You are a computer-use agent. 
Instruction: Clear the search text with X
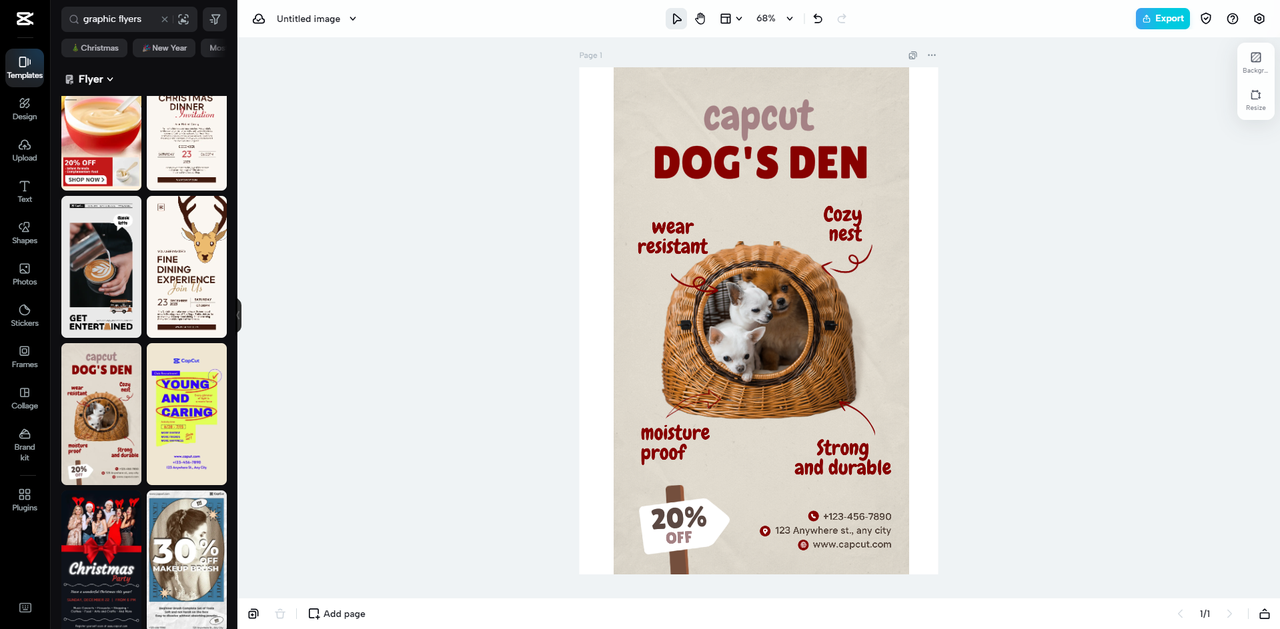click(x=165, y=19)
